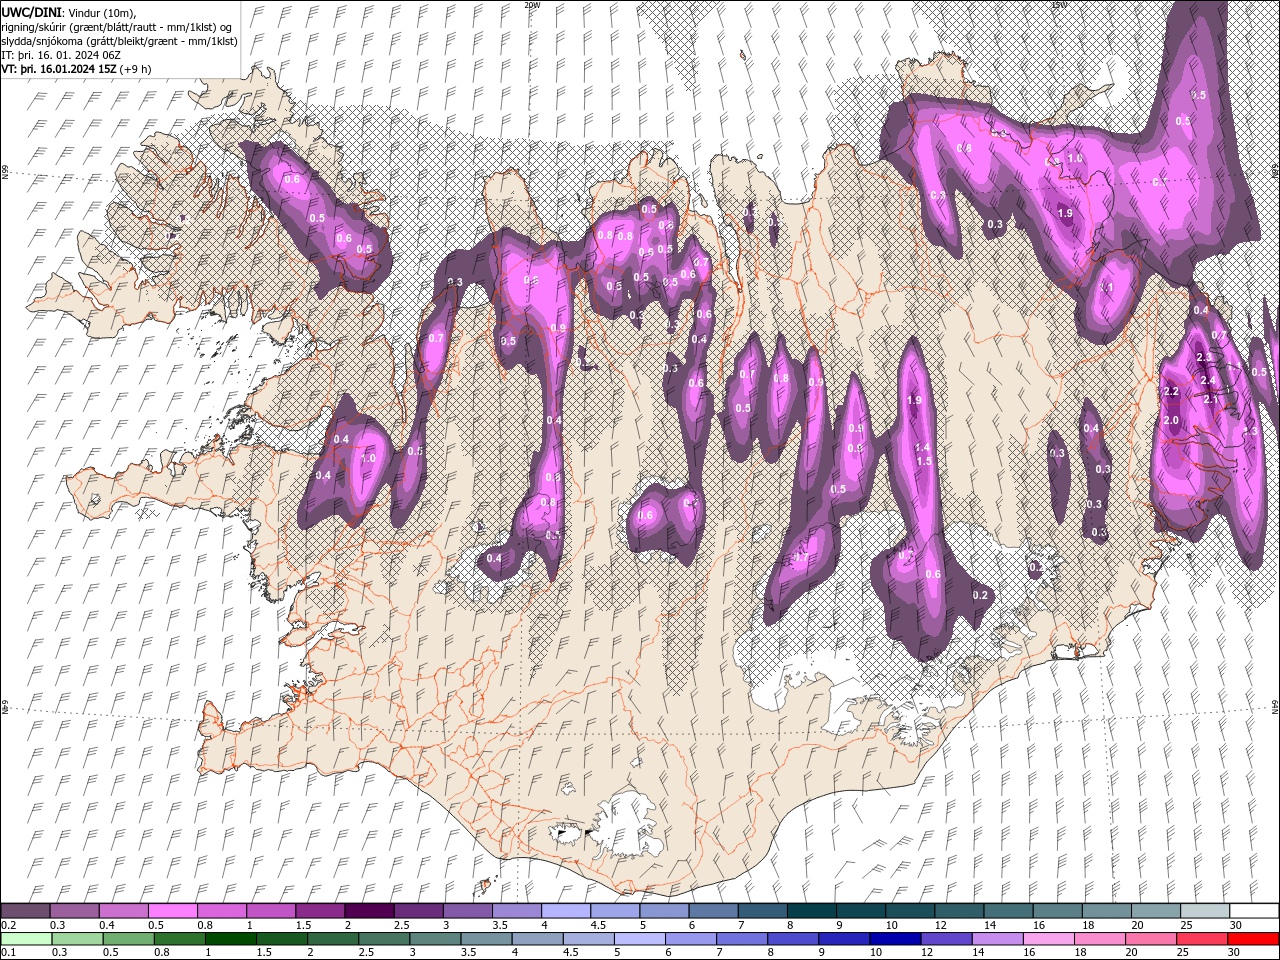Click the rain legend swatch starting at 3.5
This screenshot has width=1280, height=960.
click(486, 939)
